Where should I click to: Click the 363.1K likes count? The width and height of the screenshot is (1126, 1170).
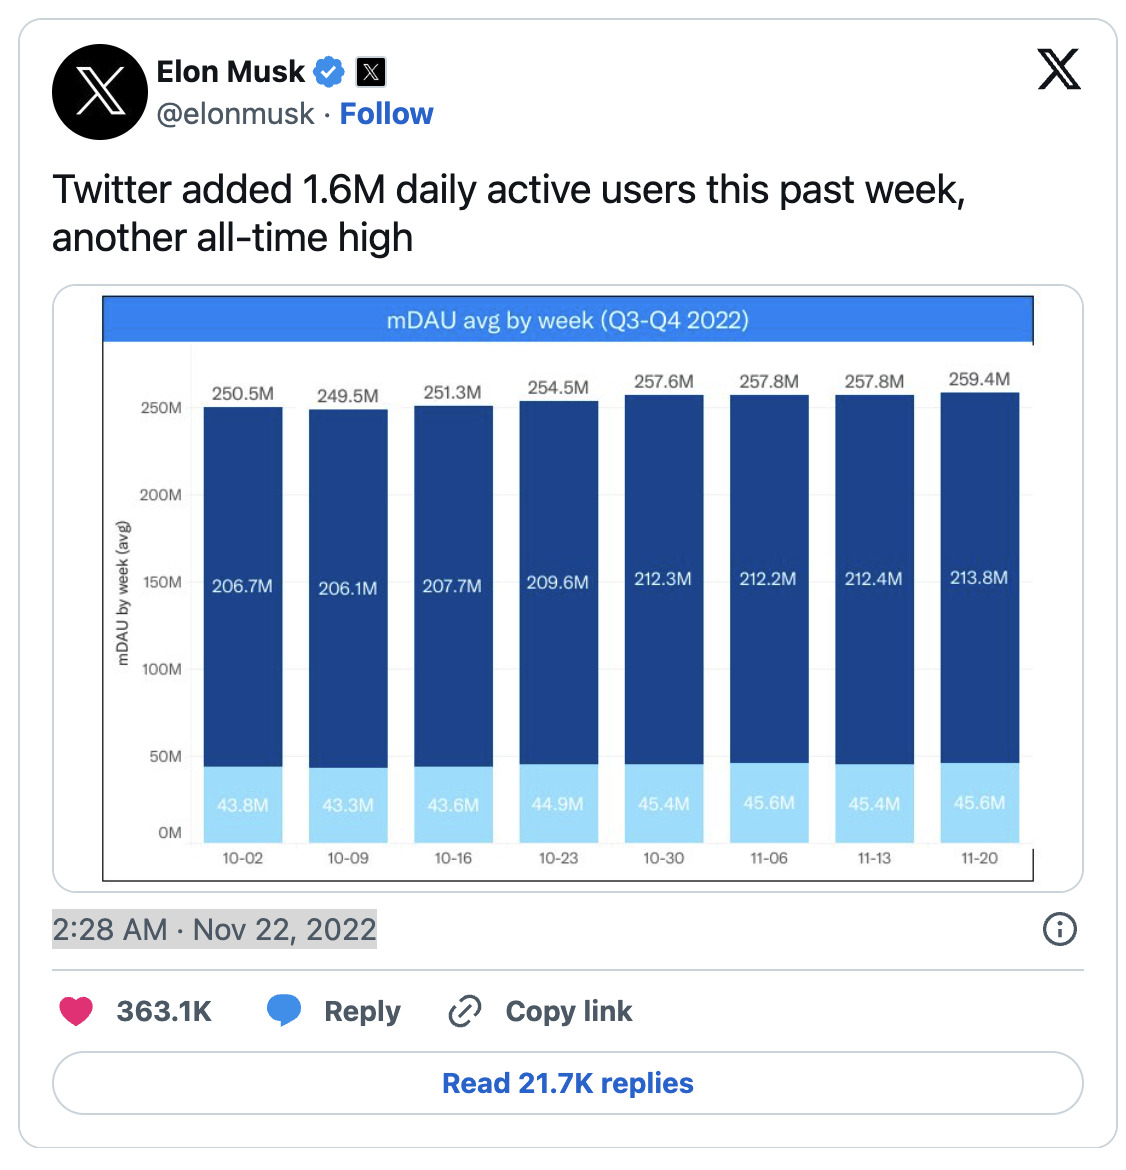coord(164,1012)
